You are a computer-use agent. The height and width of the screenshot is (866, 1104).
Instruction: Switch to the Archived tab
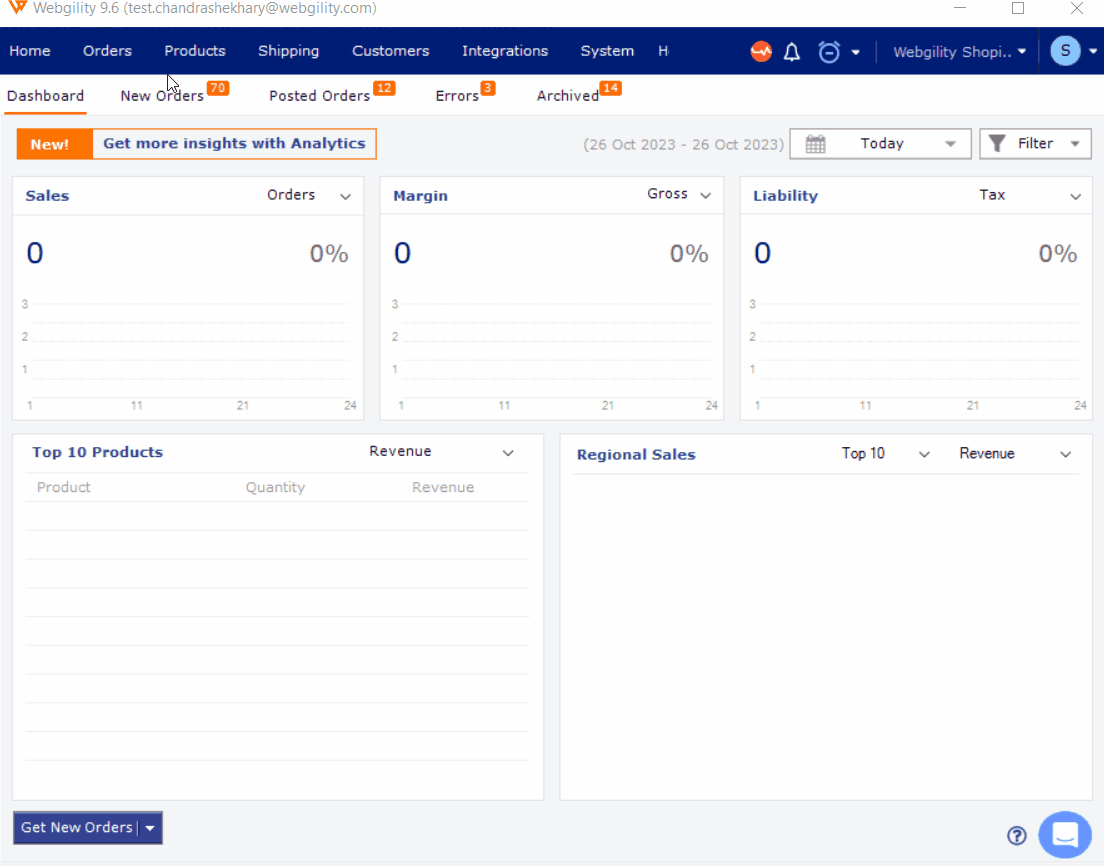(x=567, y=96)
